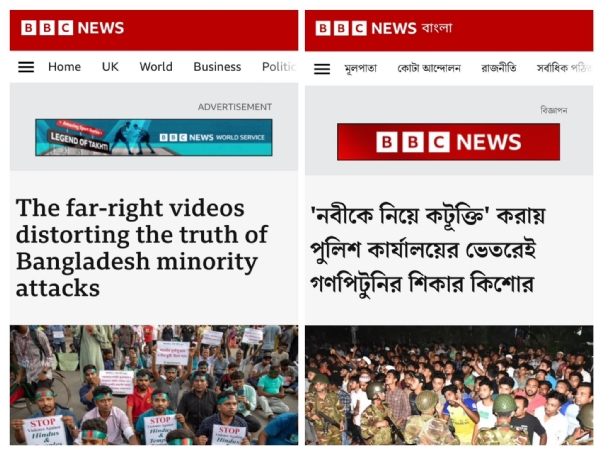
Task: Select the UK tab
Action: tap(110, 67)
